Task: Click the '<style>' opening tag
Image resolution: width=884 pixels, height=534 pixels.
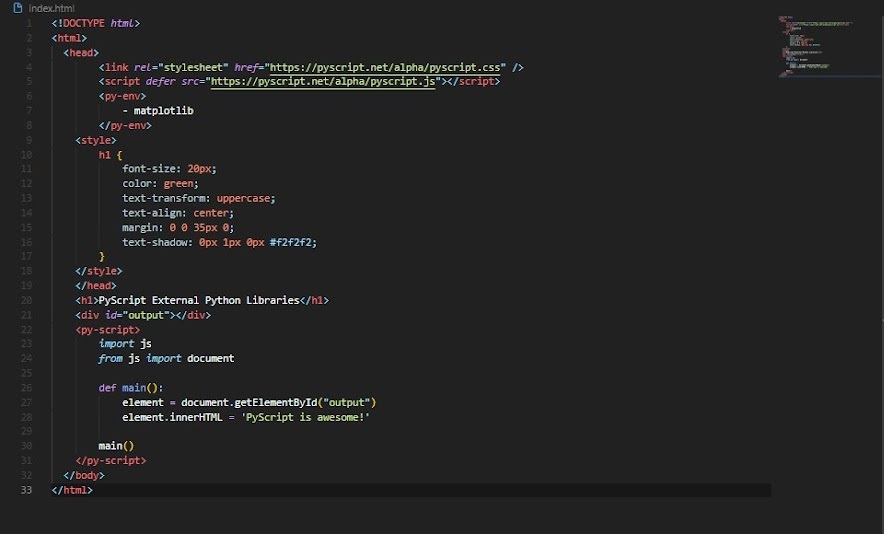Action: (x=96, y=140)
